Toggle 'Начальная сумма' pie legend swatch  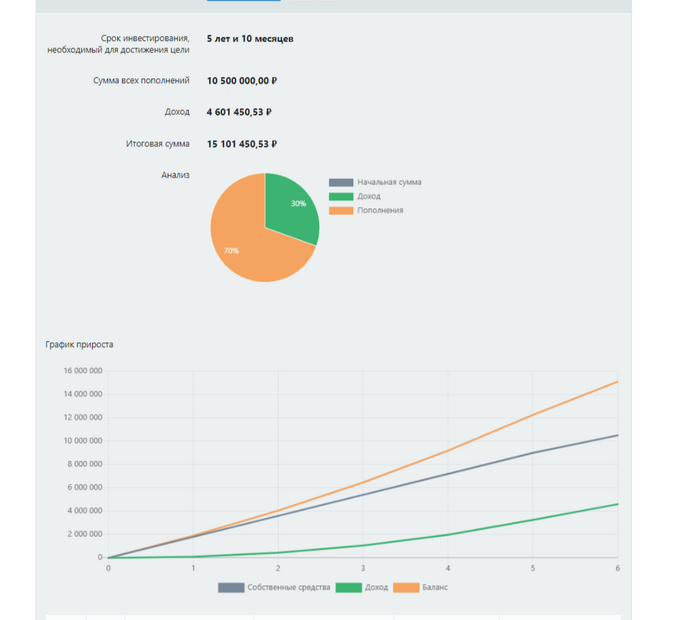point(341,182)
